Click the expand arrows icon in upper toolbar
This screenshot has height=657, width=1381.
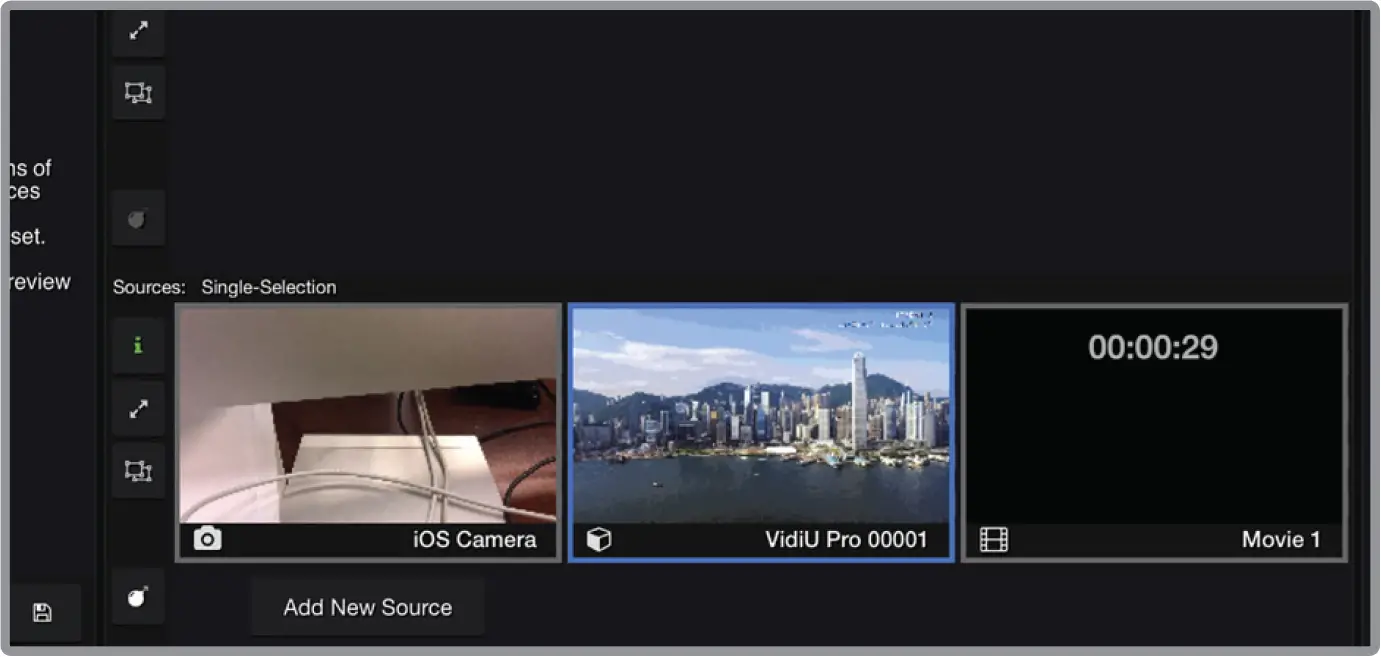pyautogui.click(x=138, y=31)
